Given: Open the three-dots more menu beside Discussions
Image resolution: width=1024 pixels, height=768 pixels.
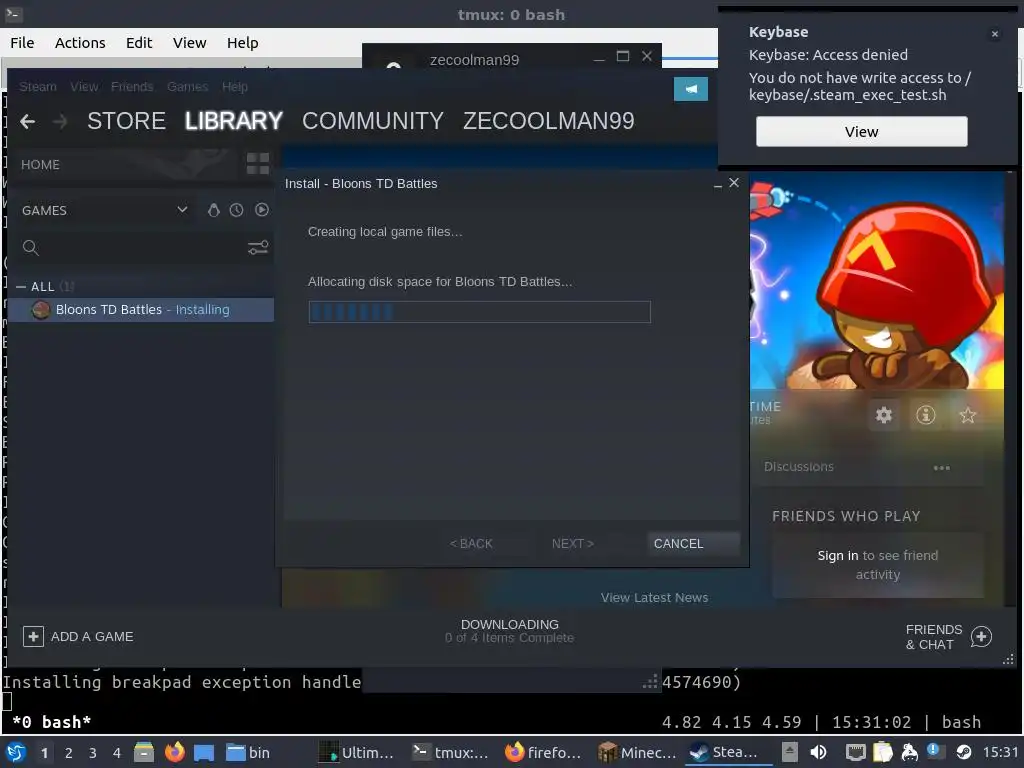Looking at the screenshot, I should tap(942, 468).
